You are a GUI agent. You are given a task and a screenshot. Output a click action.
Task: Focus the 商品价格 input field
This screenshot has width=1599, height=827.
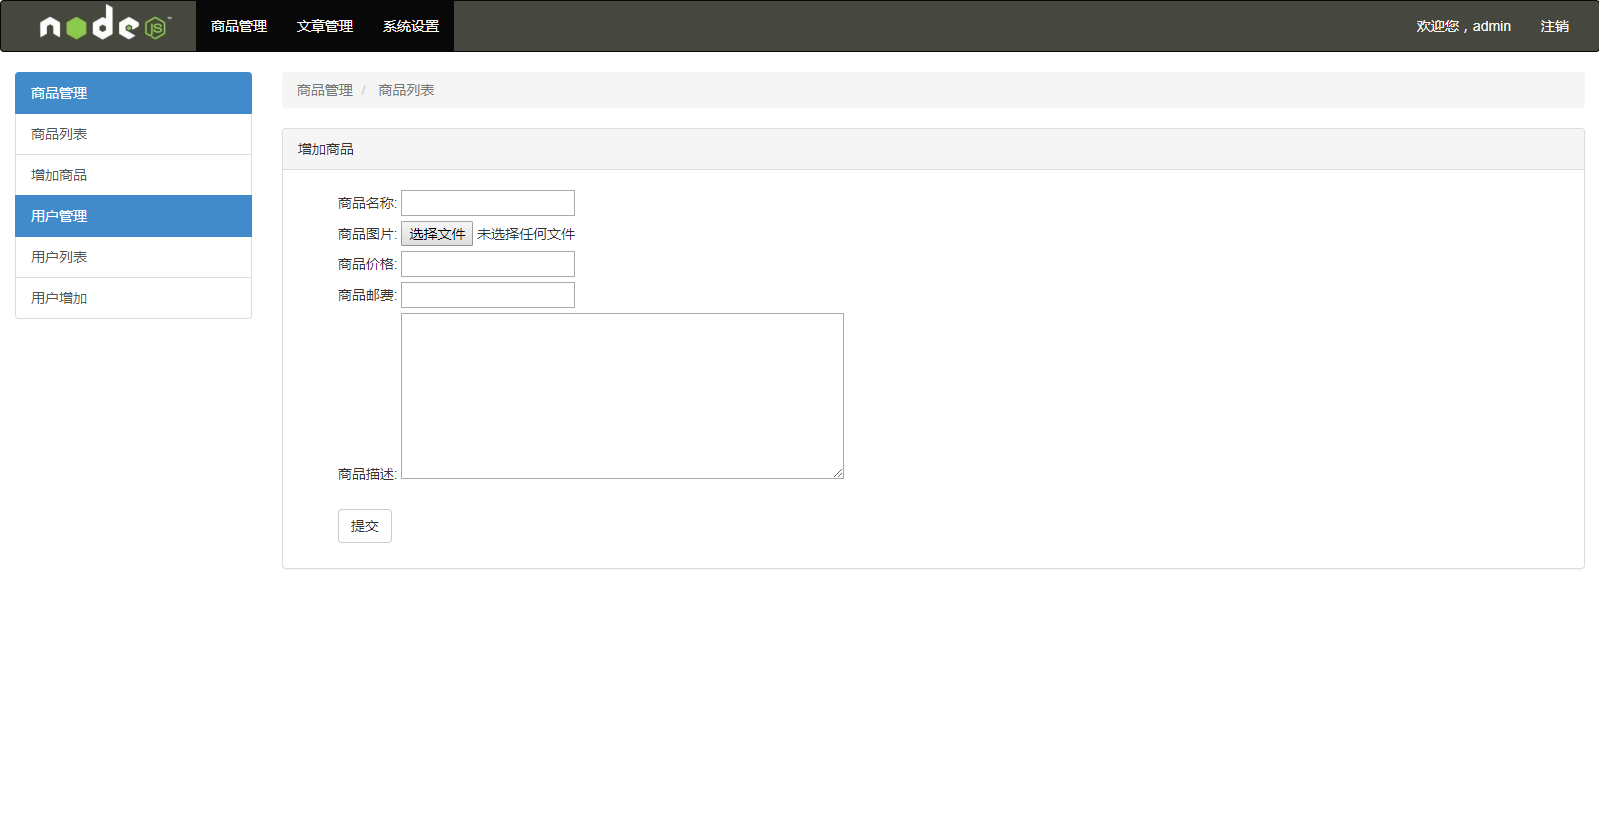(x=488, y=264)
